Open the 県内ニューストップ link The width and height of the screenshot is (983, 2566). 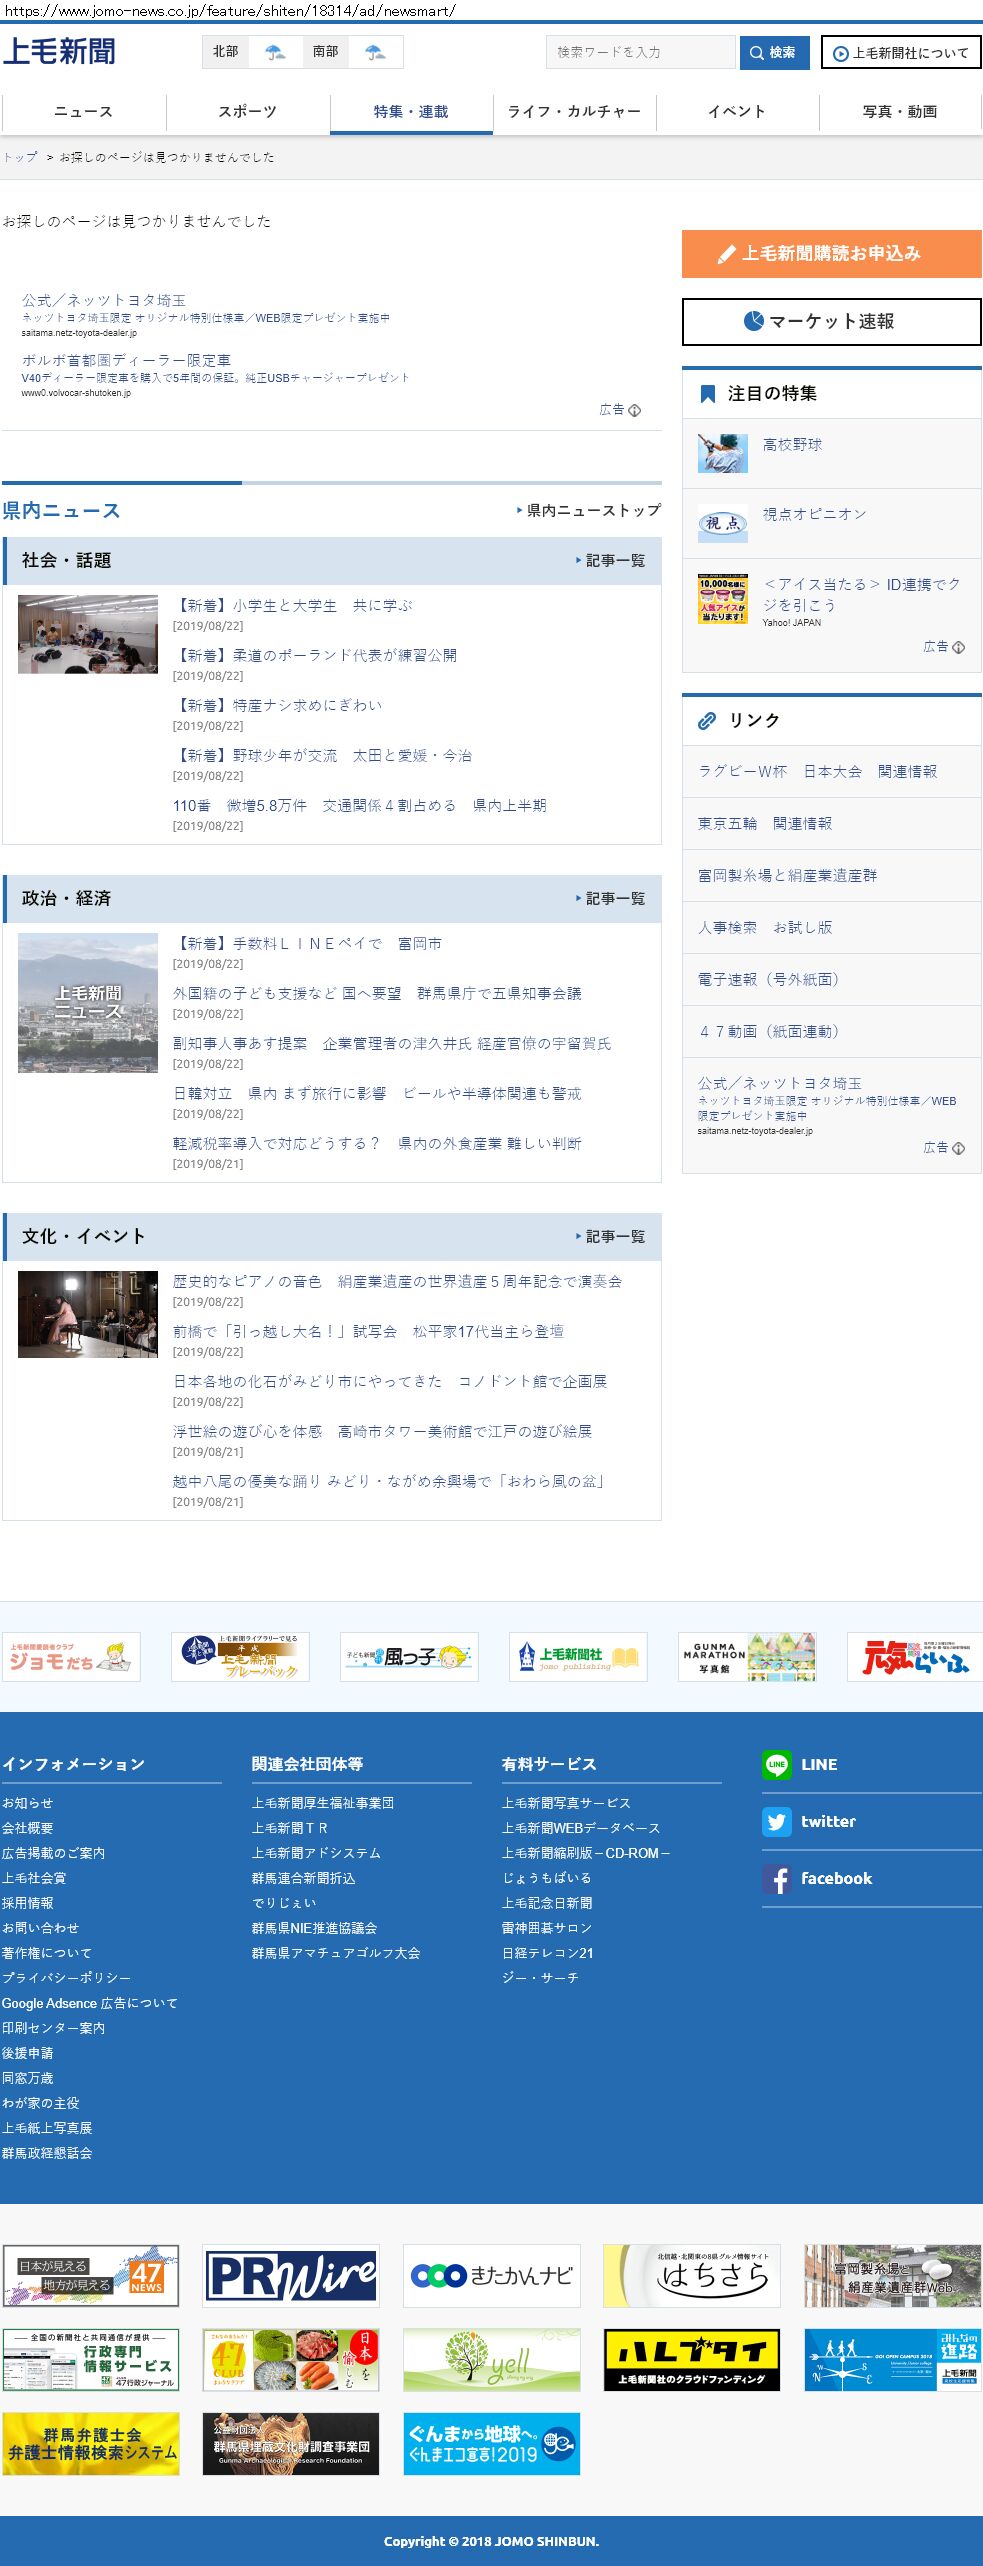coord(589,511)
